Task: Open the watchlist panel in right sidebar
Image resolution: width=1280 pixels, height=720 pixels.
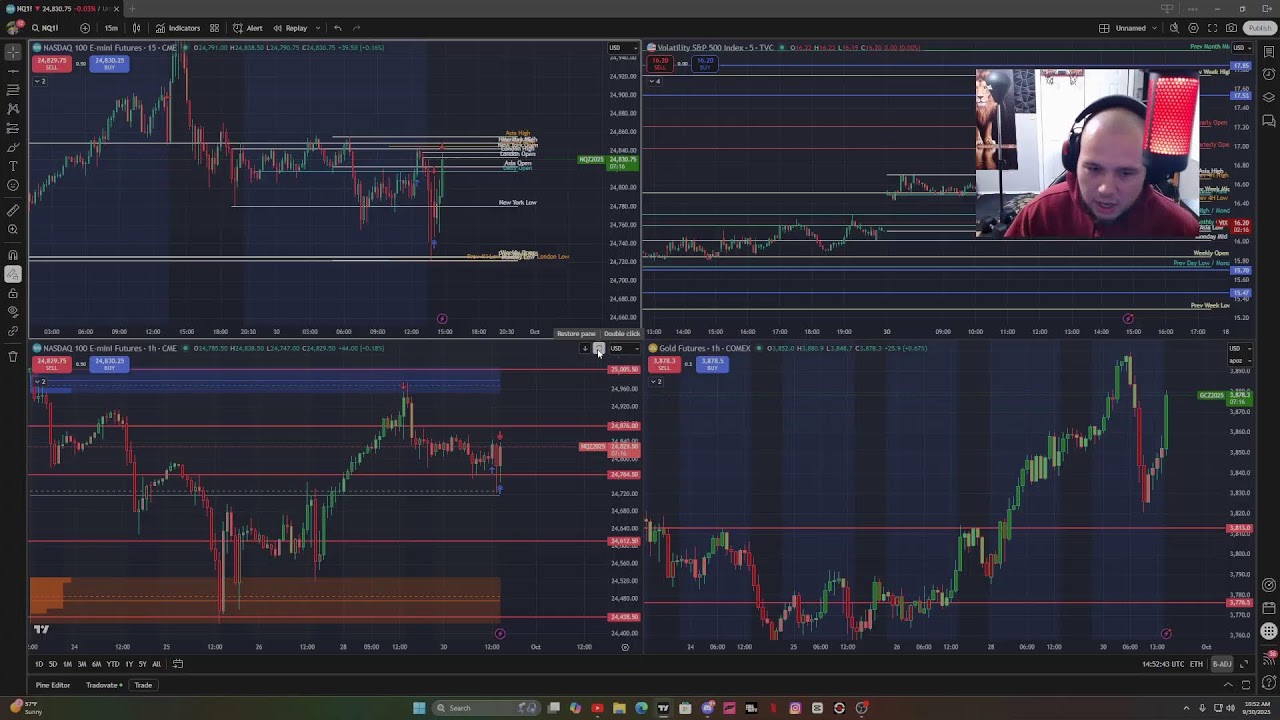Action: pyautogui.click(x=1268, y=52)
